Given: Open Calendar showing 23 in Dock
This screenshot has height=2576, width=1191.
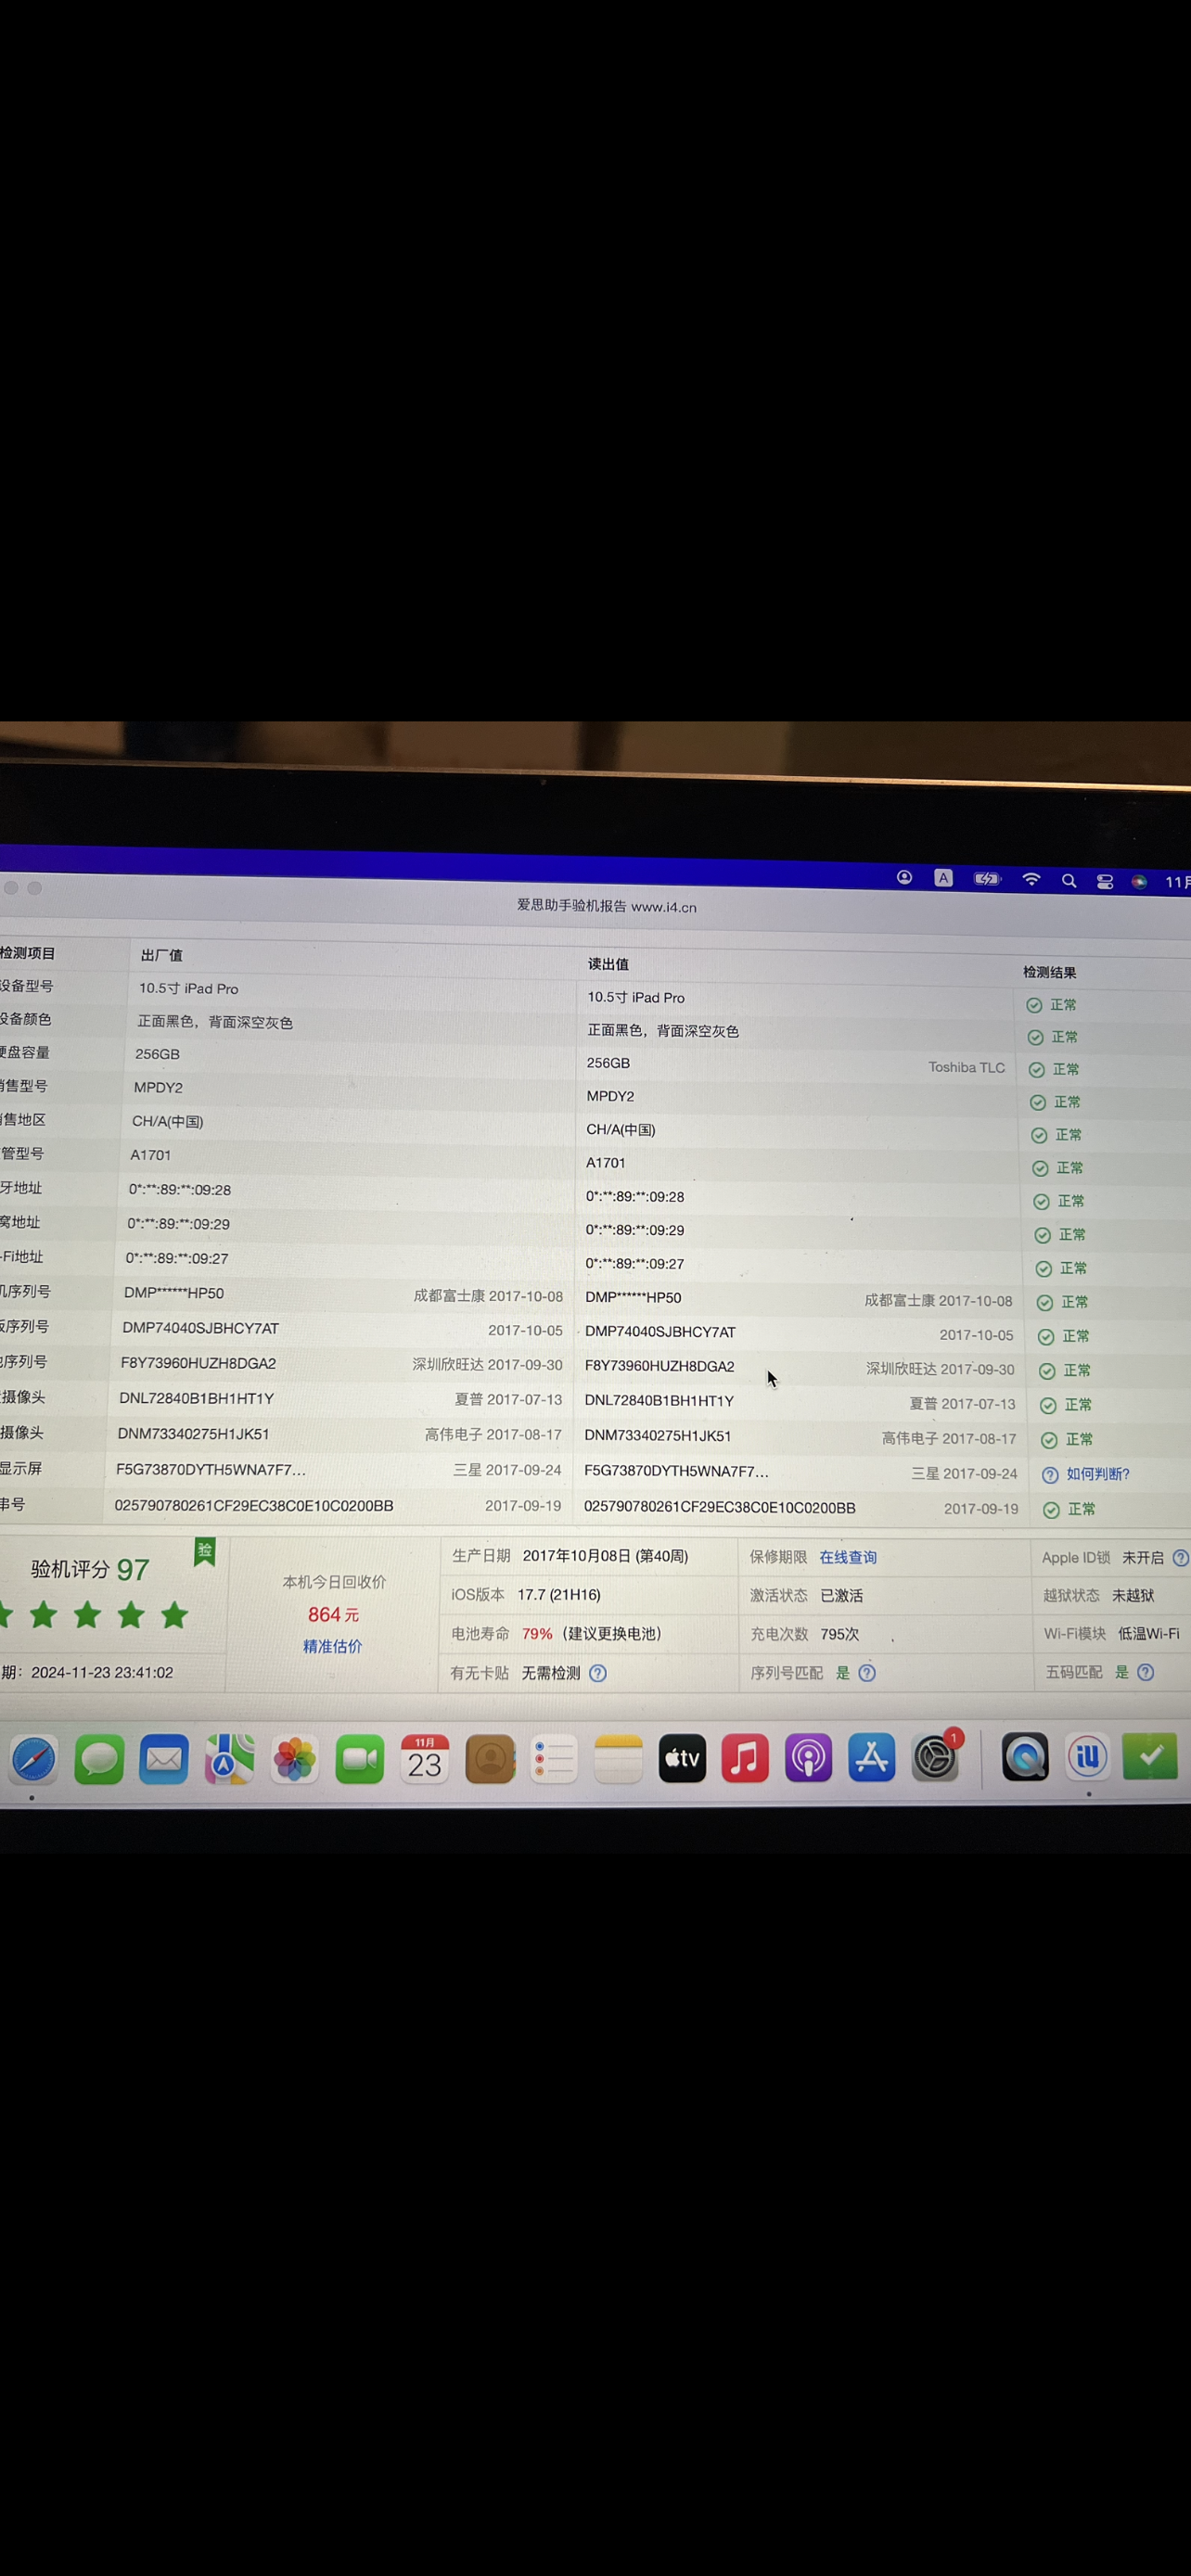Looking at the screenshot, I should coord(424,1760).
